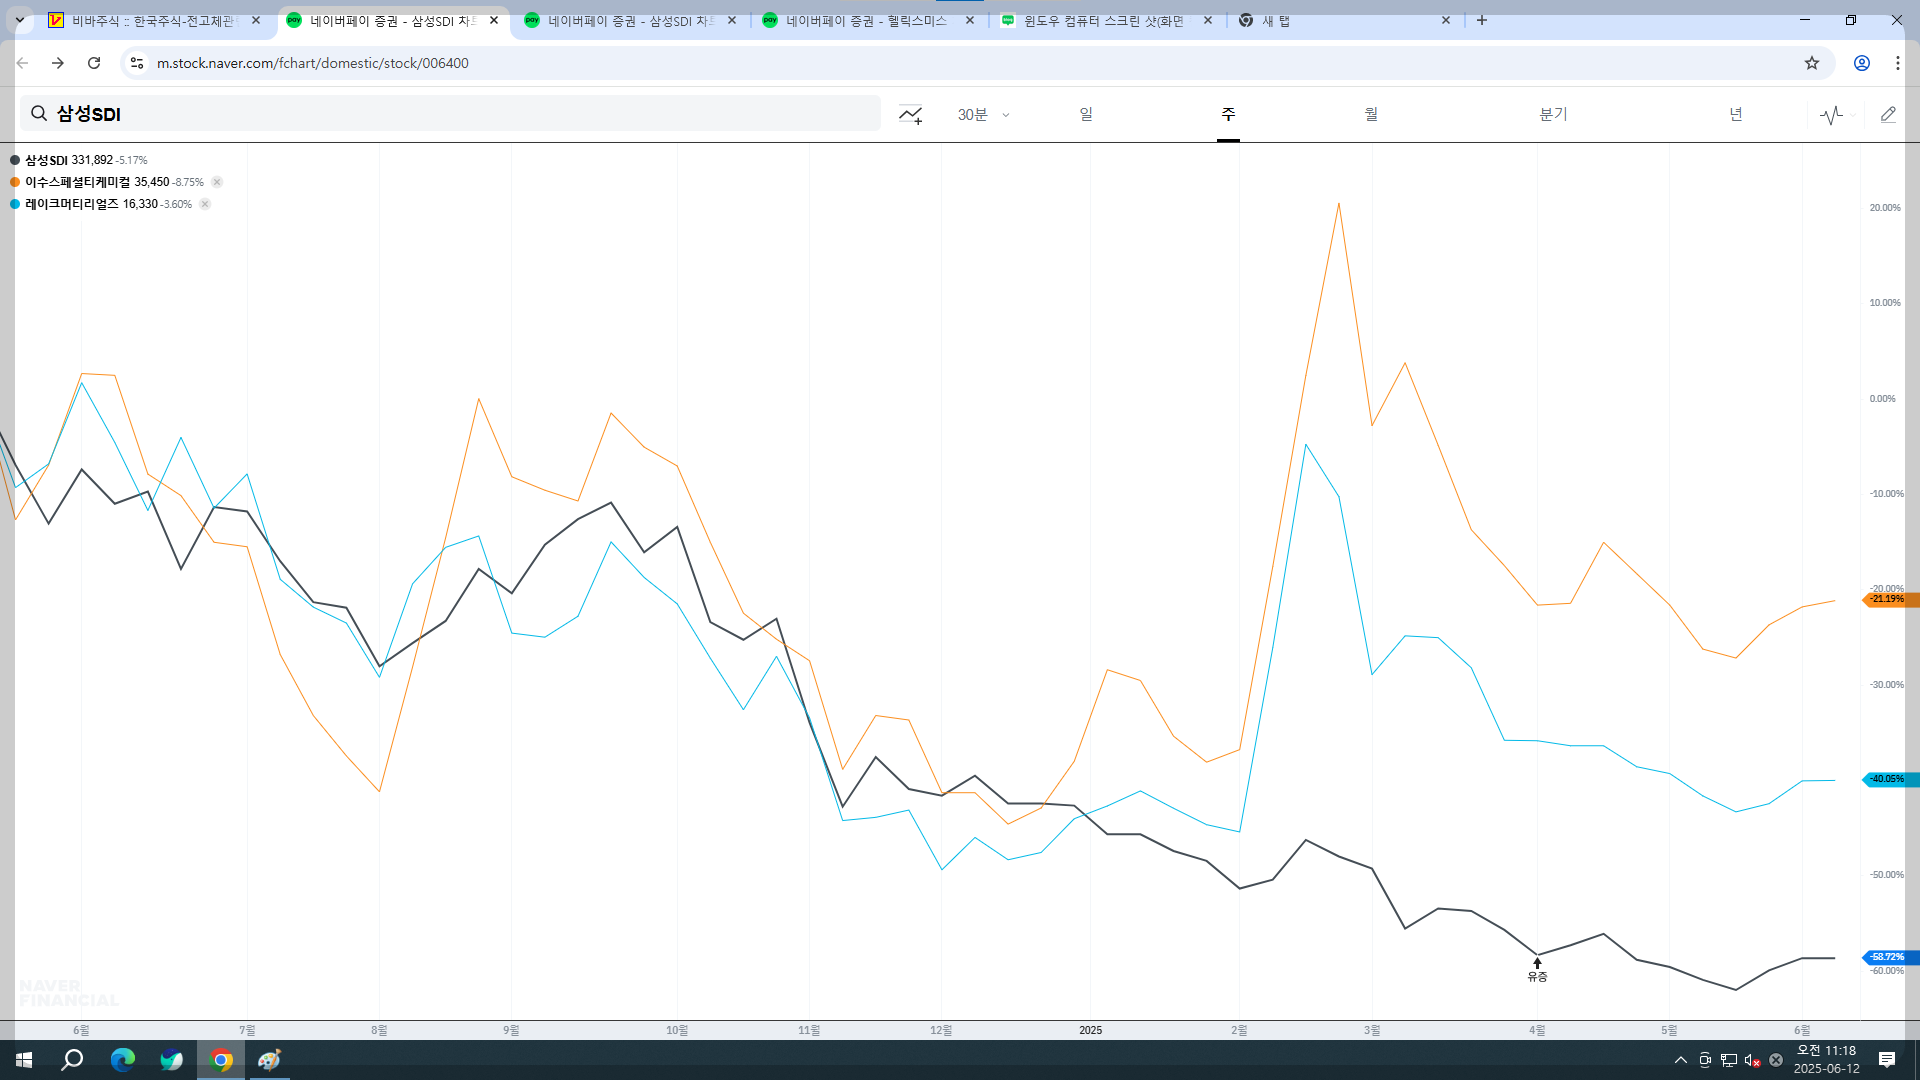Image resolution: width=1920 pixels, height=1080 pixels.
Task: Open the site info icon in the address bar
Action: click(x=137, y=63)
